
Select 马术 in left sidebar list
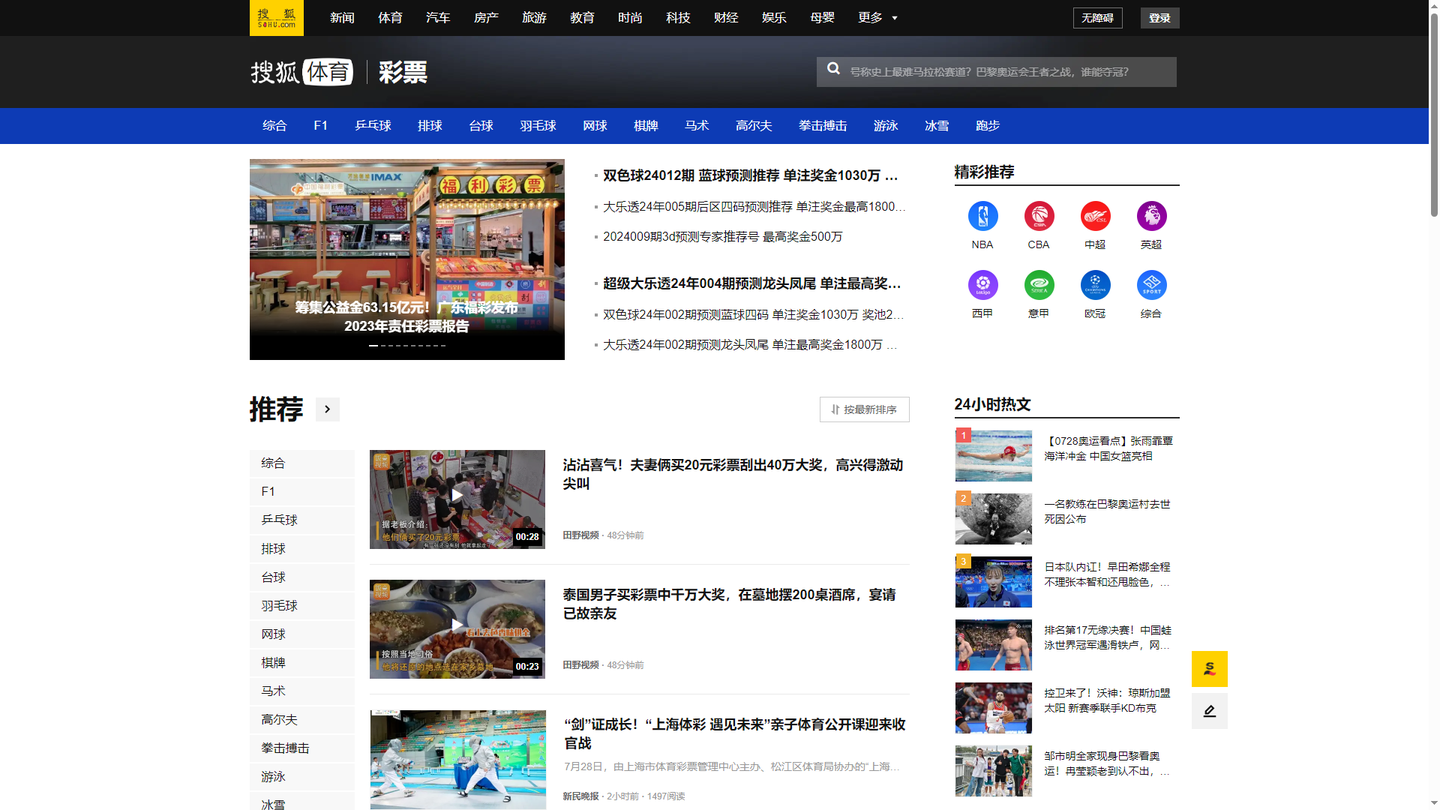point(302,691)
